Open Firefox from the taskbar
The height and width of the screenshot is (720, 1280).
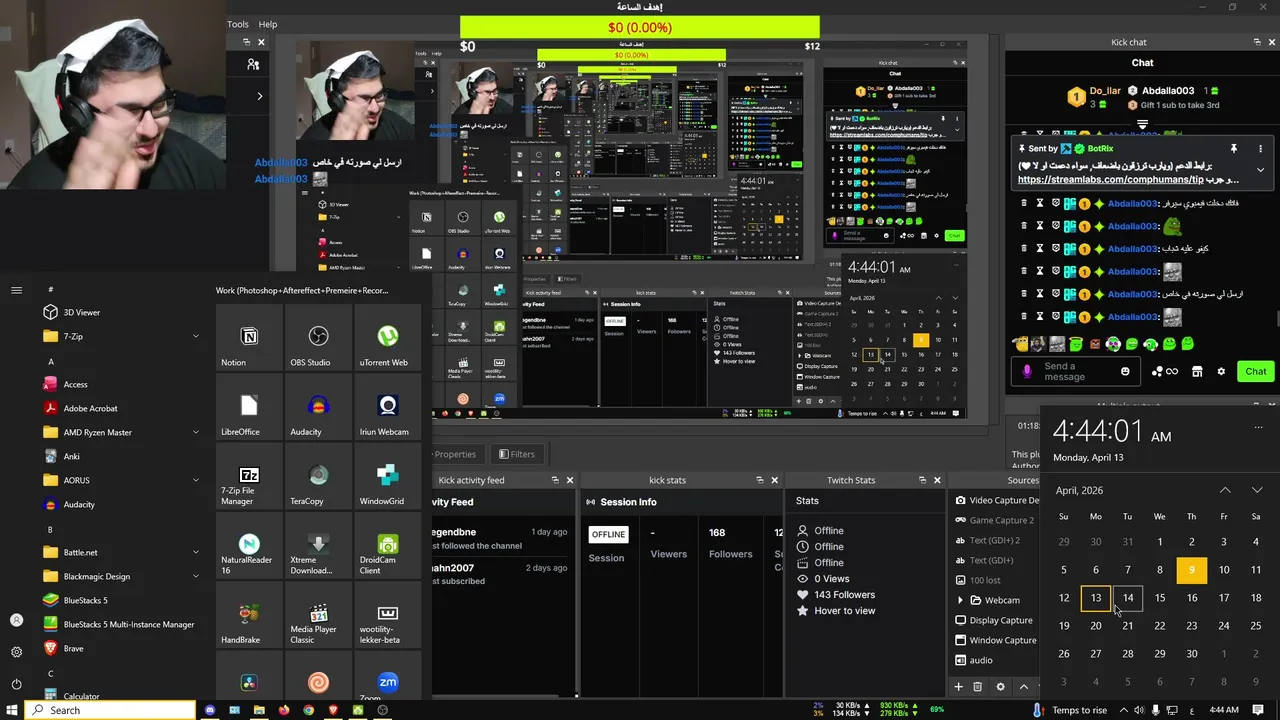pyautogui.click(x=284, y=710)
